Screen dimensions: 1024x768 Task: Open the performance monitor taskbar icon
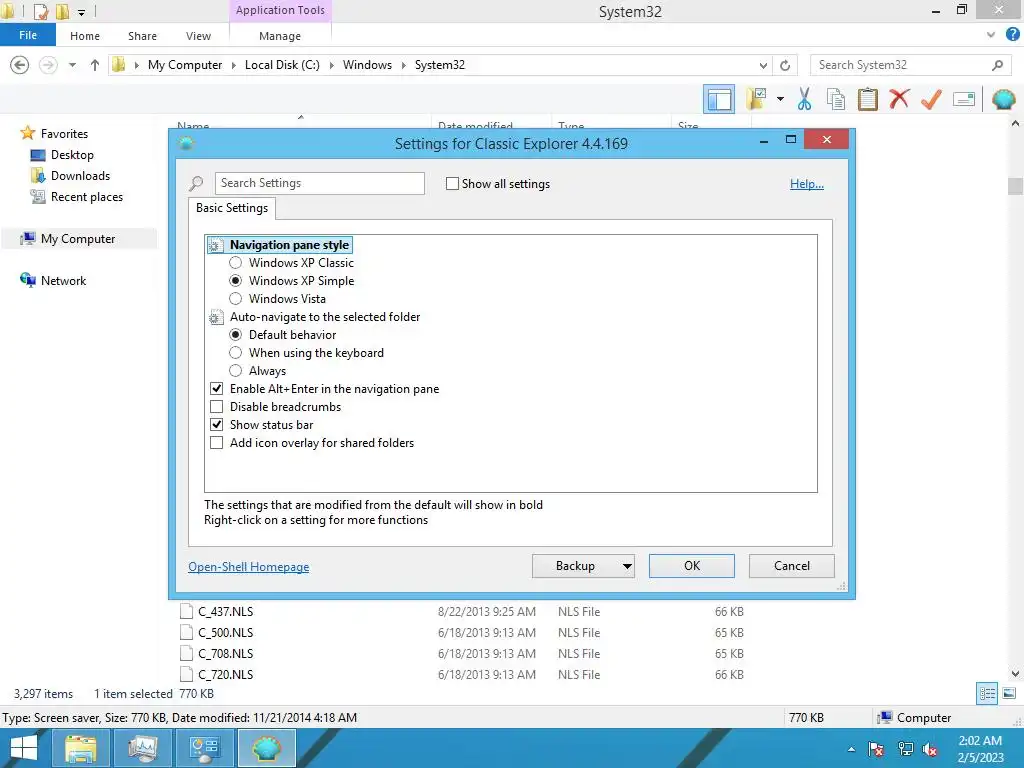coord(142,748)
